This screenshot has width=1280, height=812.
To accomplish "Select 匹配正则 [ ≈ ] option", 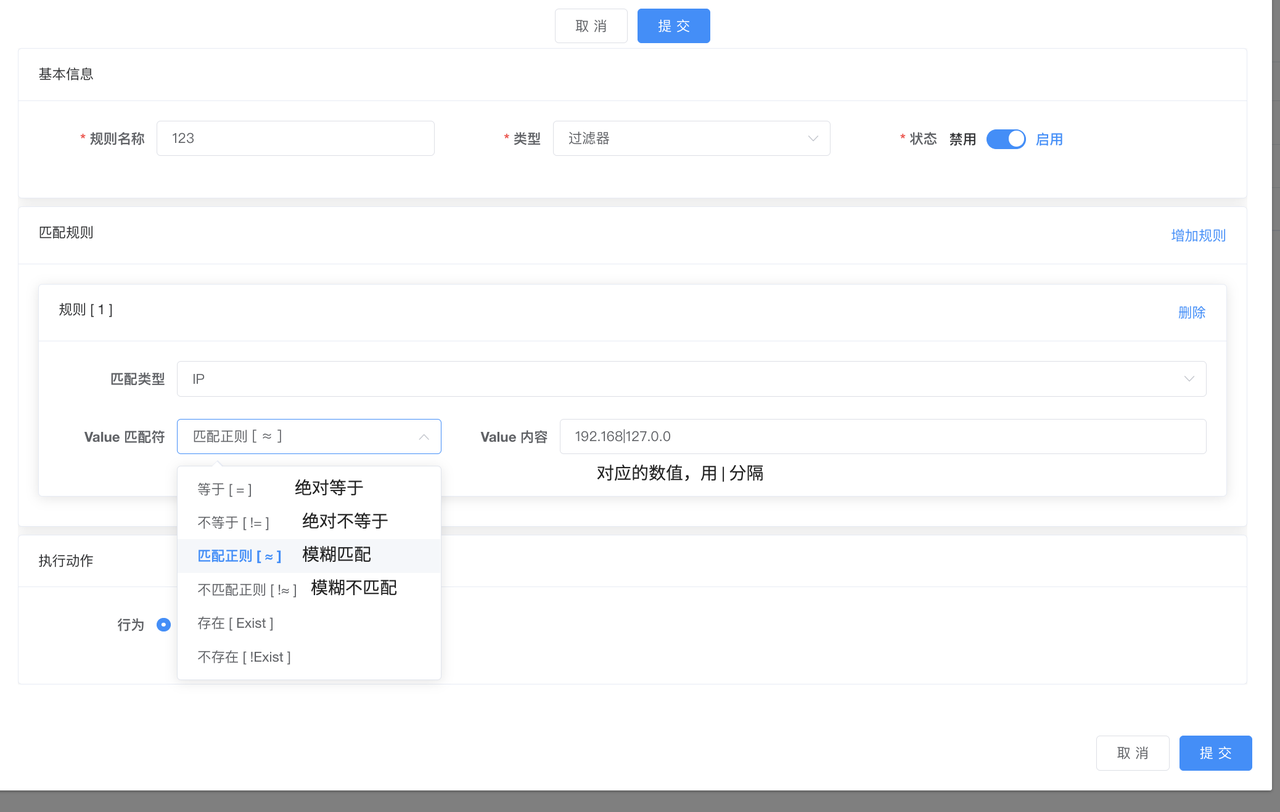I will tap(239, 556).
